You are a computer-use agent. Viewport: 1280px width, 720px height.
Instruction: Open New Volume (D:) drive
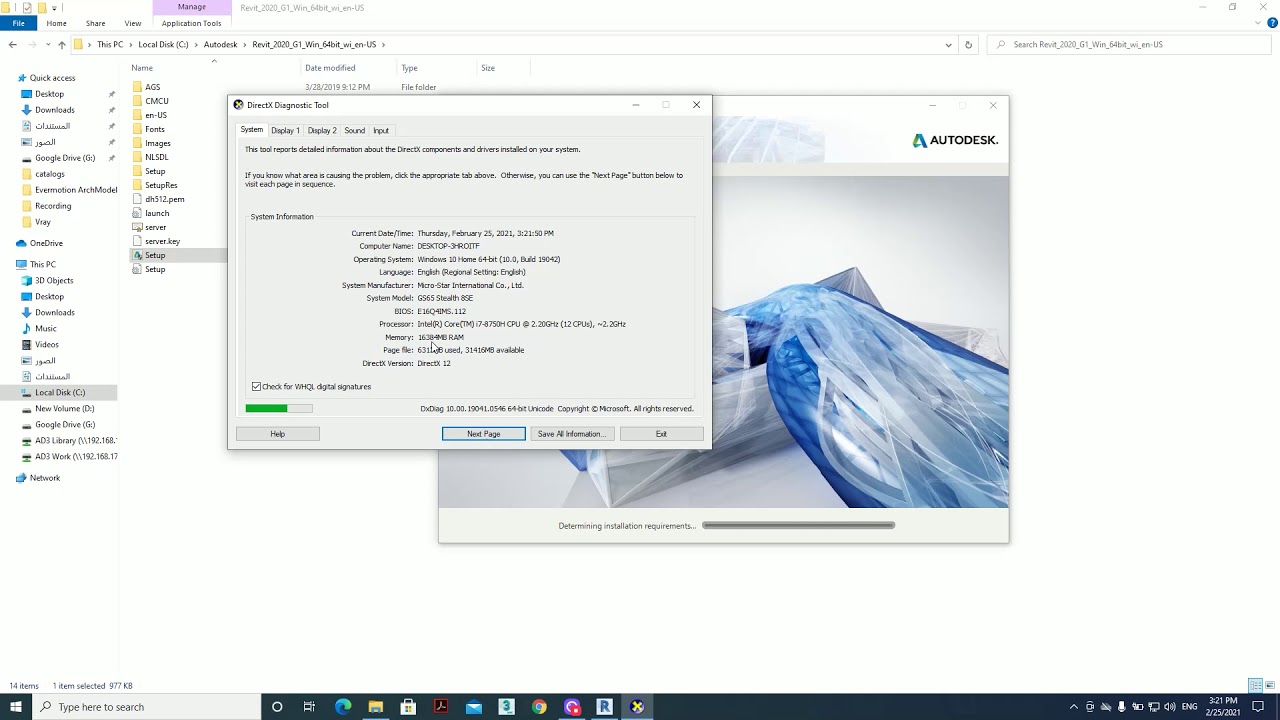(x=64, y=408)
